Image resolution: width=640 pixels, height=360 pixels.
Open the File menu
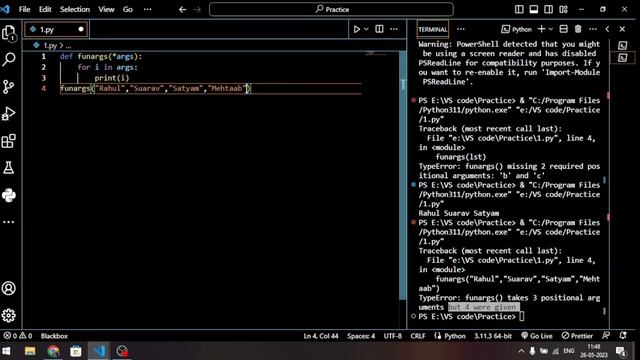(24, 9)
